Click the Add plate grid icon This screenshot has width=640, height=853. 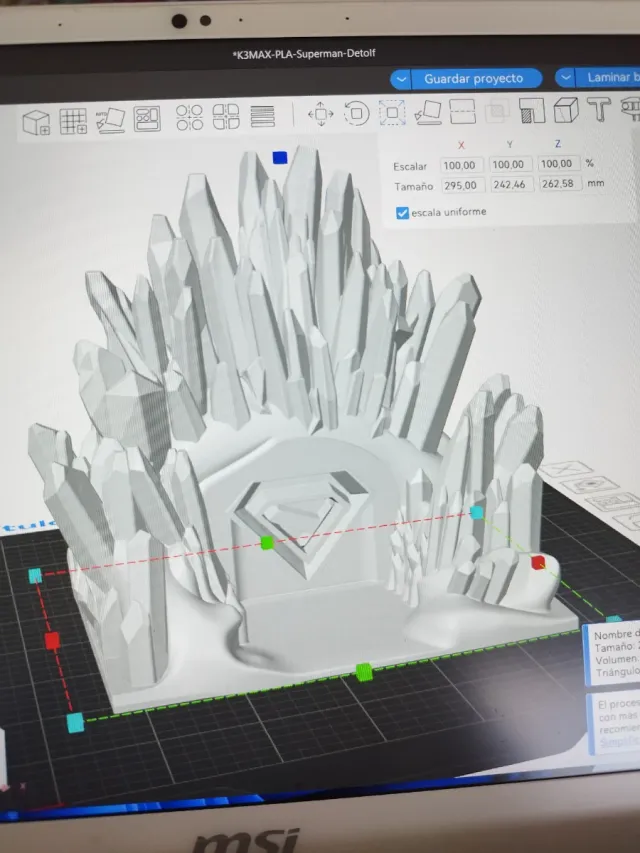[73, 121]
